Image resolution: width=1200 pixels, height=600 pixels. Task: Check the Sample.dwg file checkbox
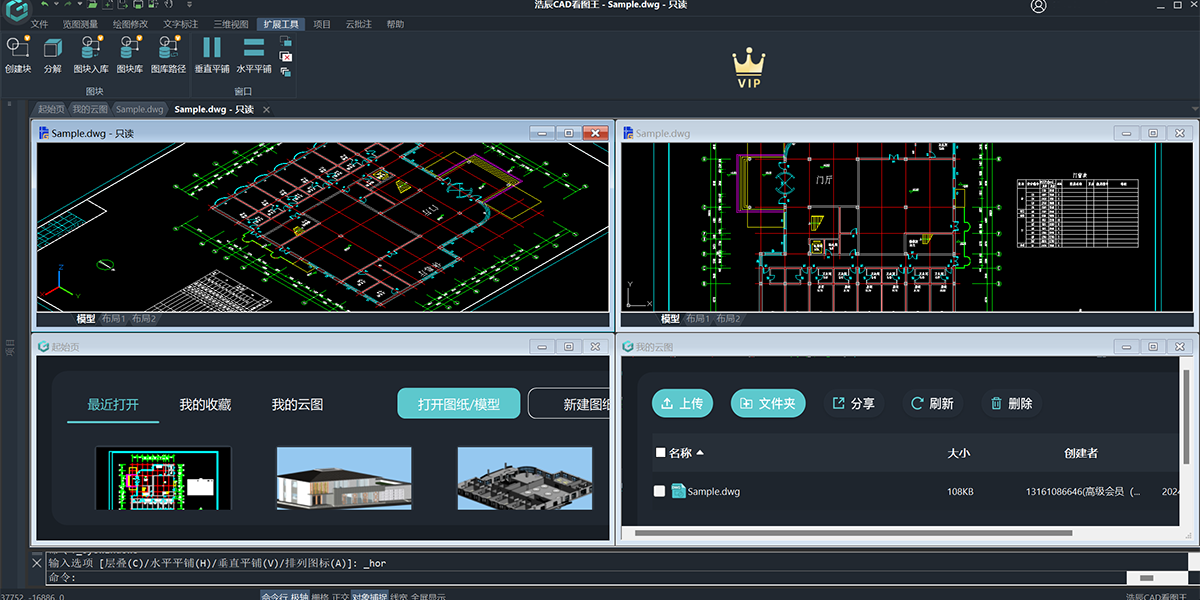coord(659,491)
